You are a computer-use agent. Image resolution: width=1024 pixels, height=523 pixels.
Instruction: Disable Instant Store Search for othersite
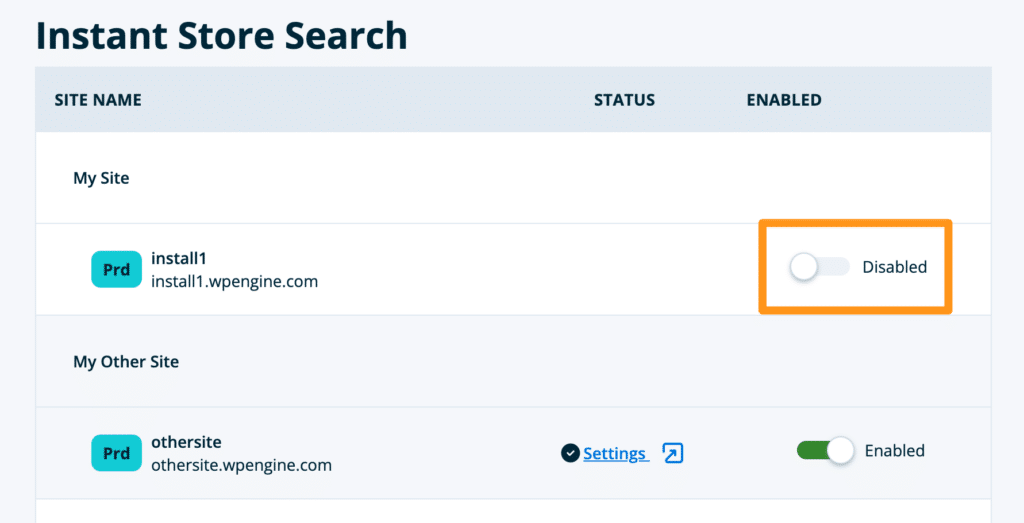(825, 451)
